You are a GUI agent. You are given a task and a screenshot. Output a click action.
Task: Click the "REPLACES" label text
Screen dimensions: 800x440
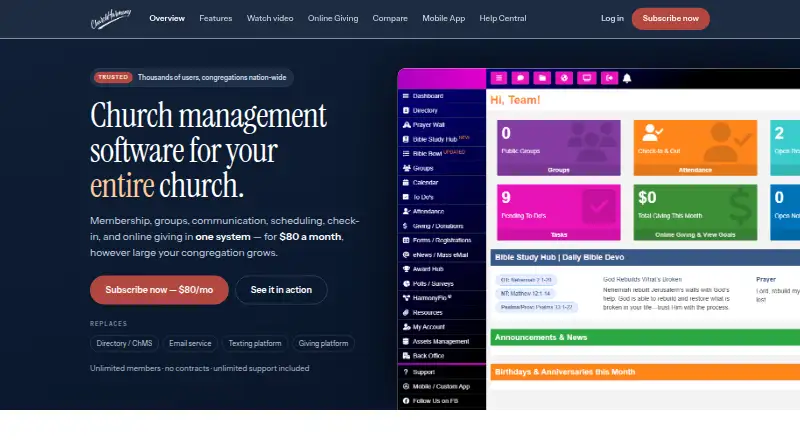point(108,324)
